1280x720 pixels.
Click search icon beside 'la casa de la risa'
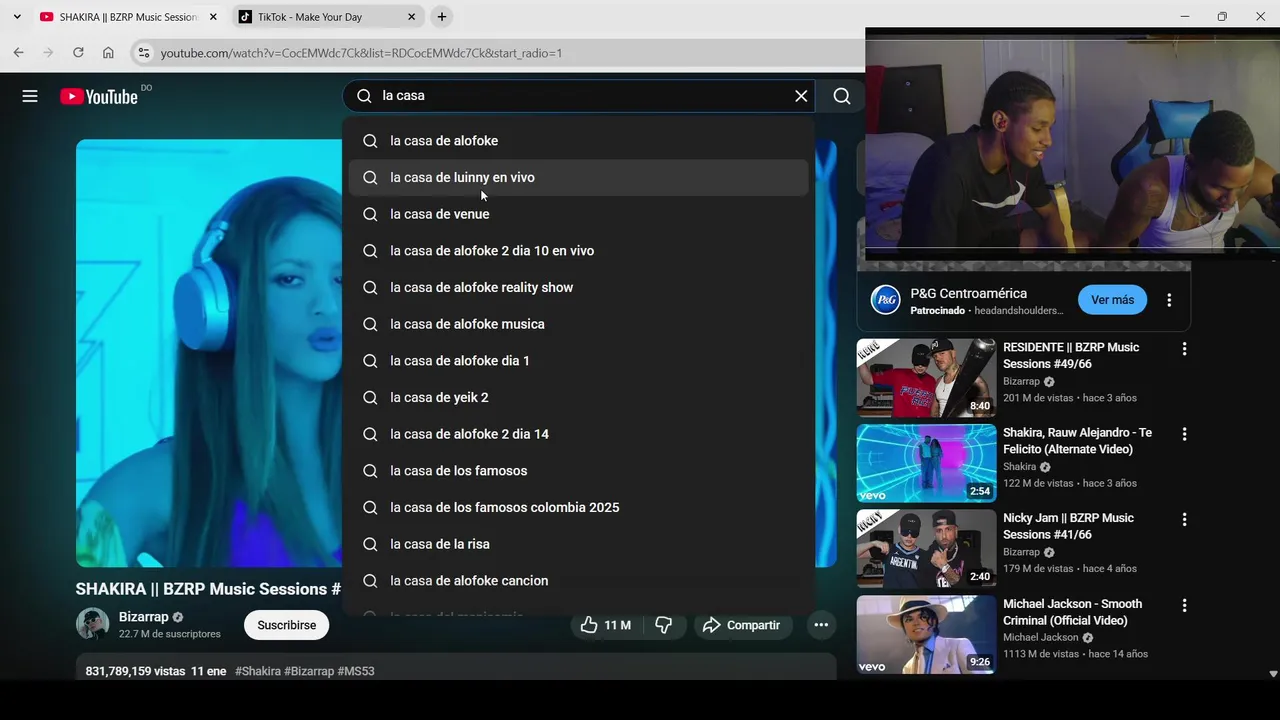[370, 544]
